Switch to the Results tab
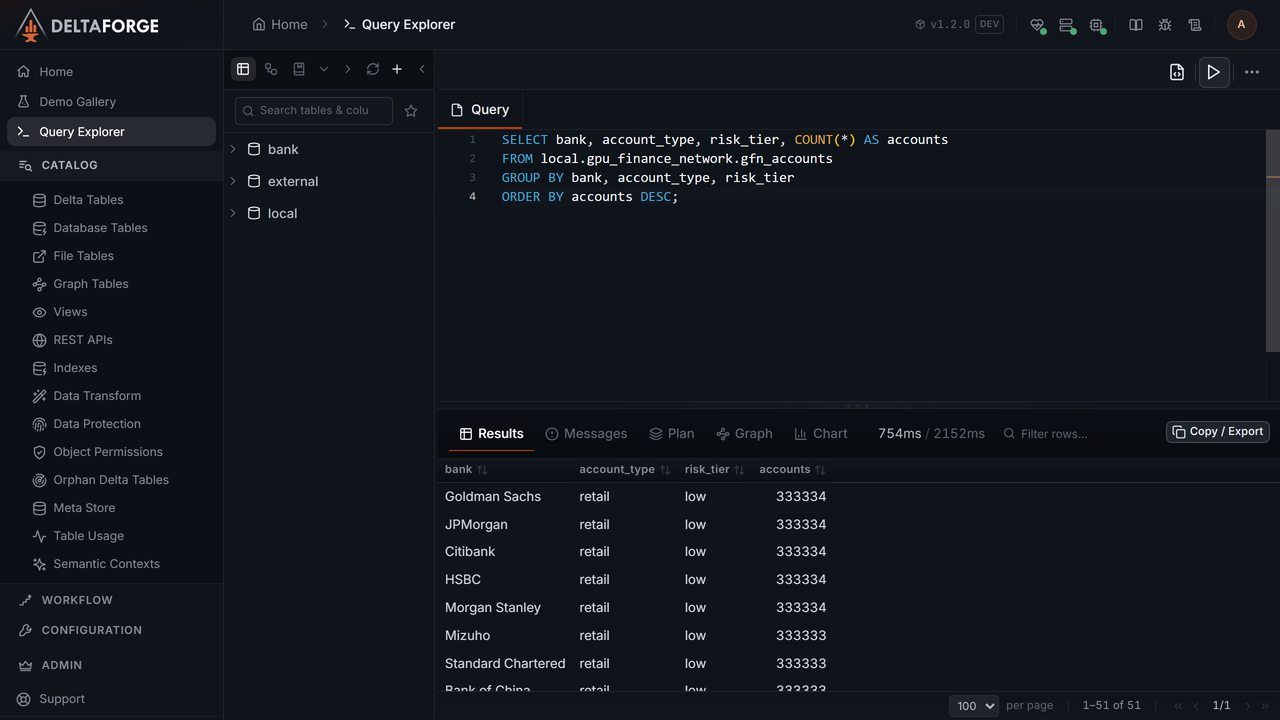1280x720 pixels. point(491,434)
